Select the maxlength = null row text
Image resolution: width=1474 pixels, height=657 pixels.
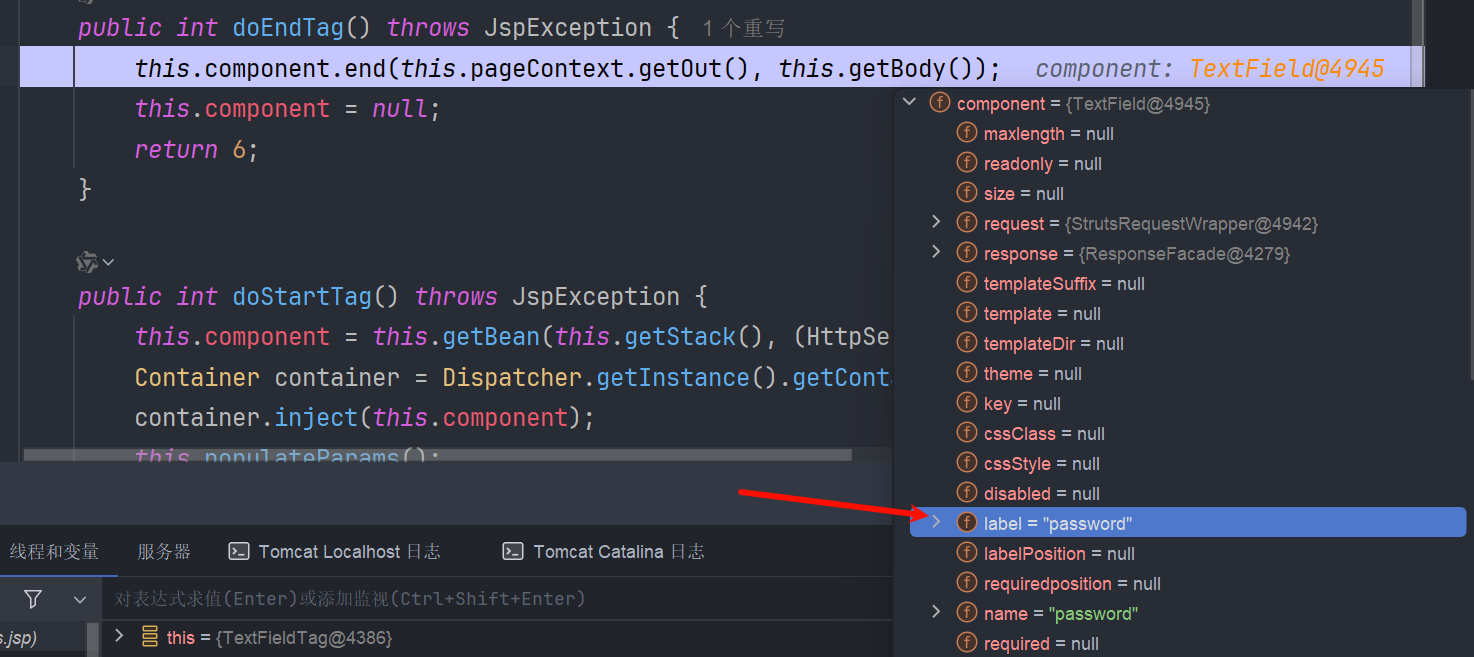pyautogui.click(x=1048, y=134)
